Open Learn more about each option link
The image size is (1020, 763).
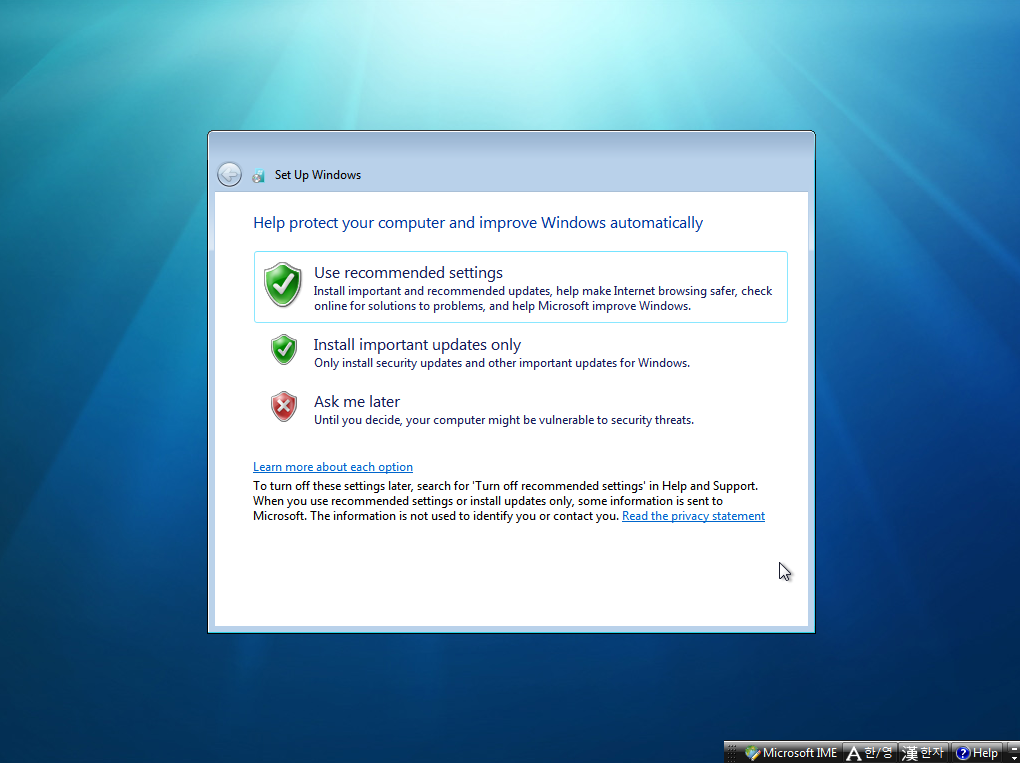click(332, 467)
